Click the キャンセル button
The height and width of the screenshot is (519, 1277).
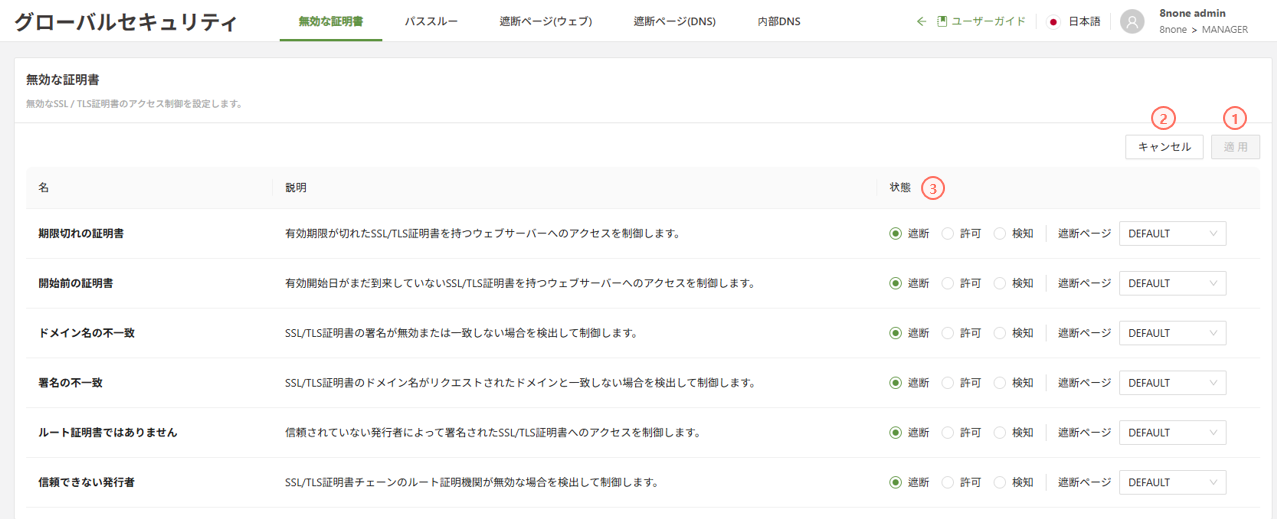pos(1164,147)
